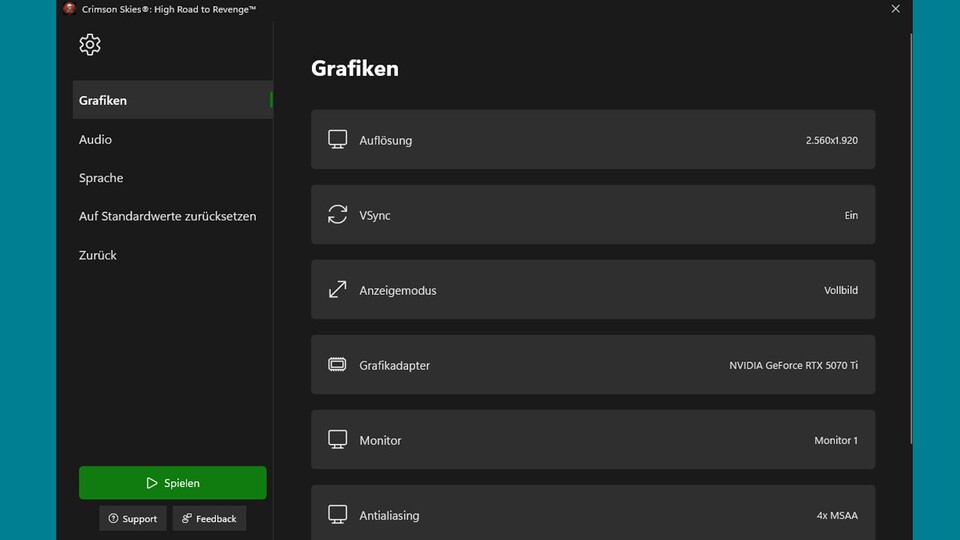
Task: Toggle VSync setting showing Ein
Action: tap(851, 216)
